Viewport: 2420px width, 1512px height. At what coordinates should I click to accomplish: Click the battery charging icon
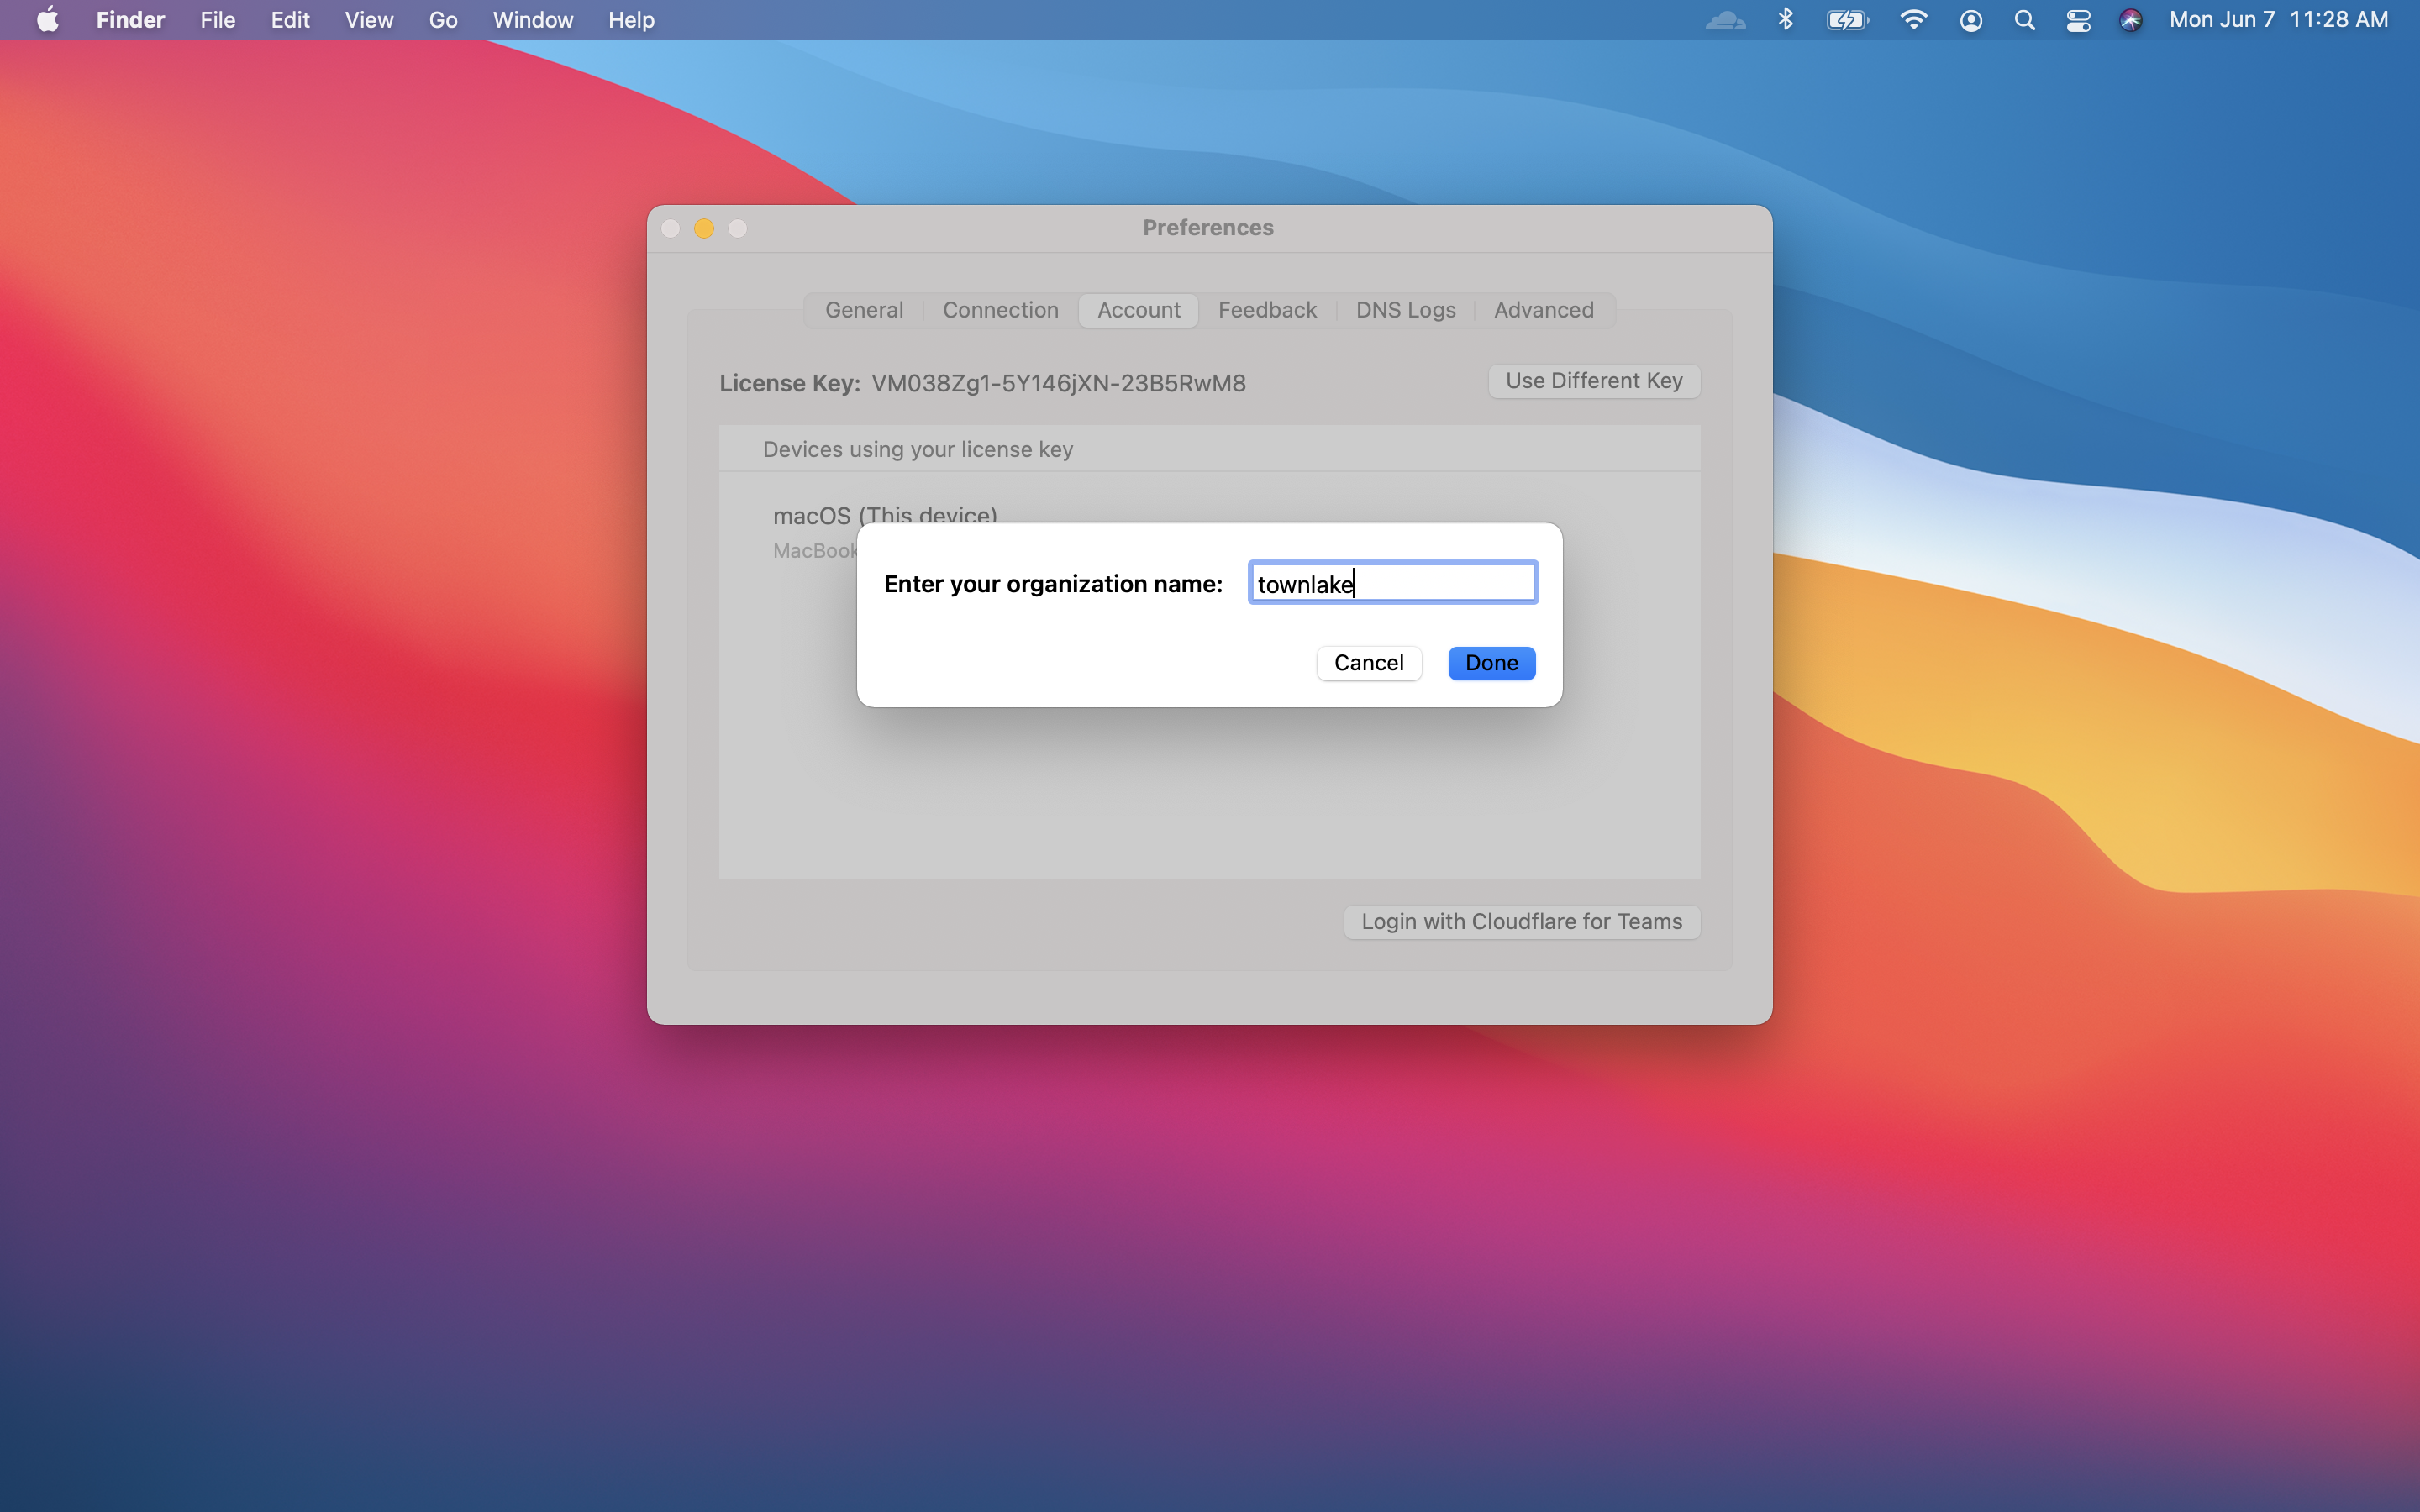1847,20
